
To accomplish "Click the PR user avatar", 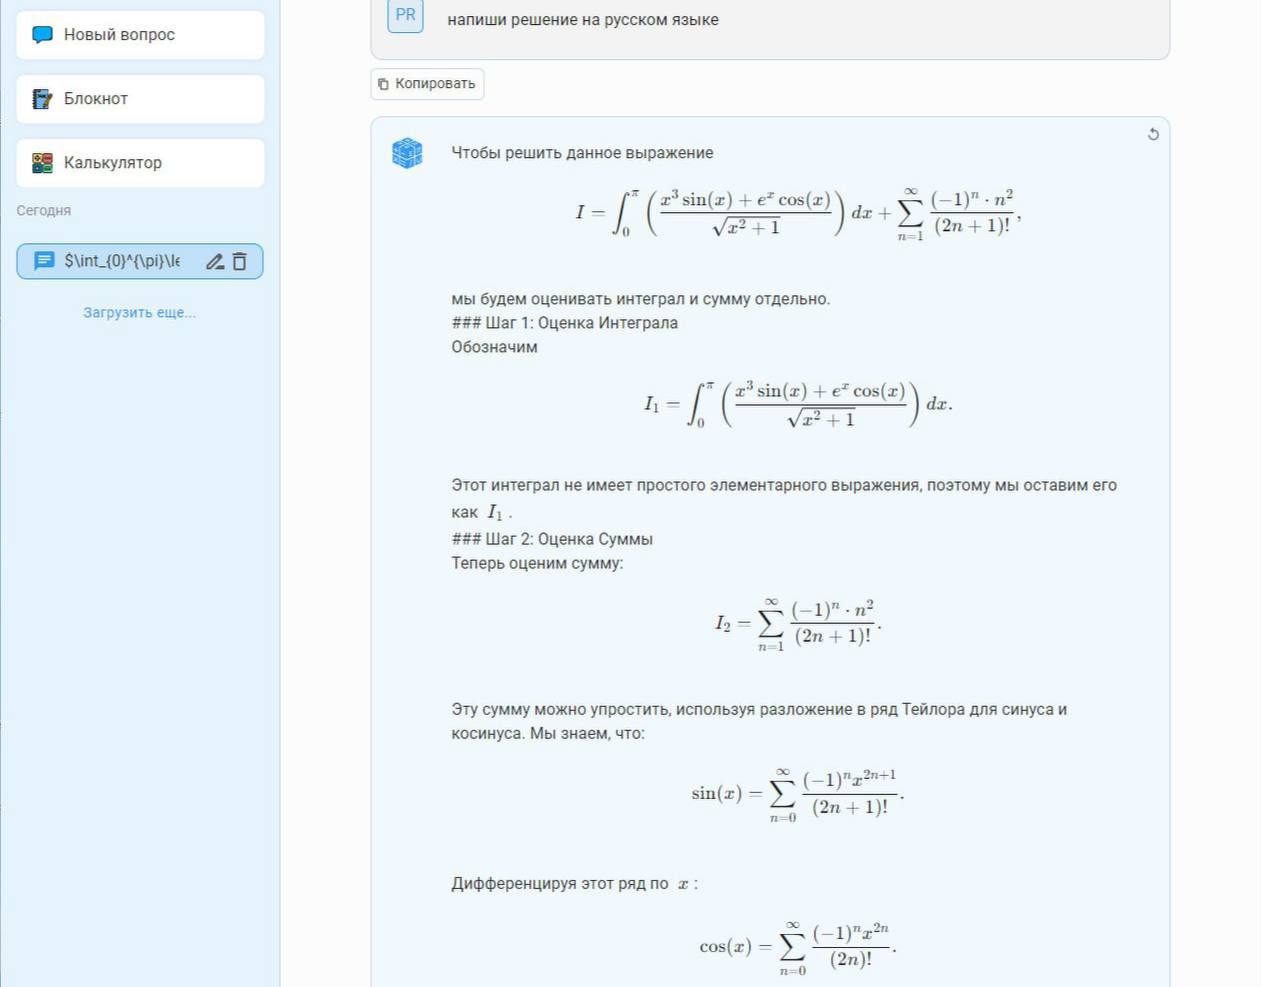I will 405,15.
